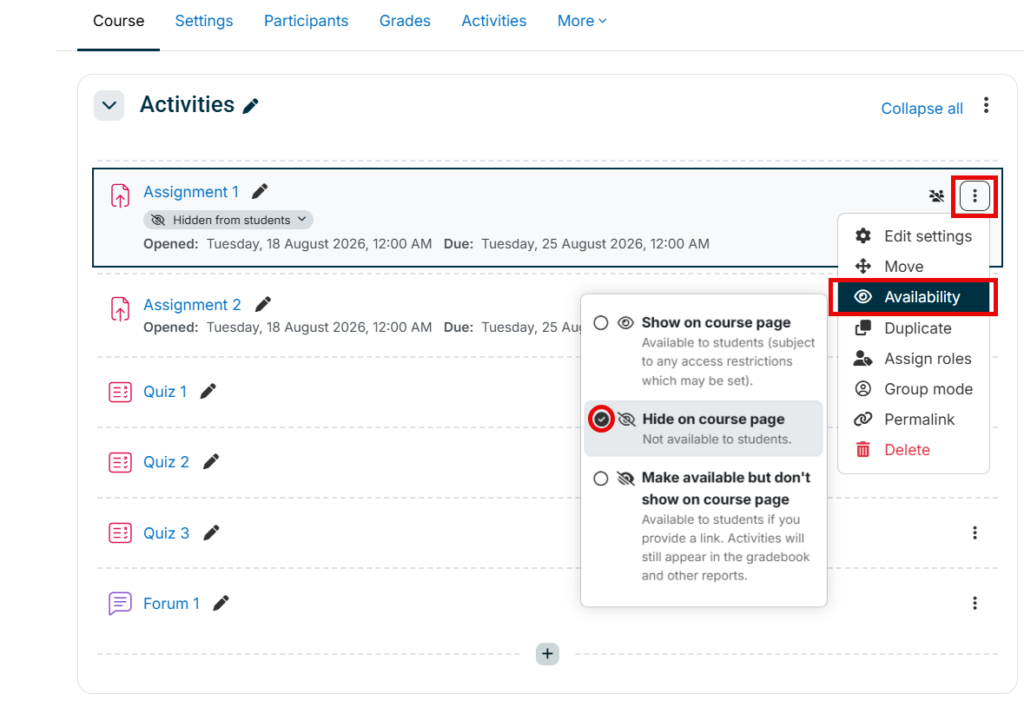Click the Assignment 1 upload icon
The image size is (1024, 701).
(120, 195)
